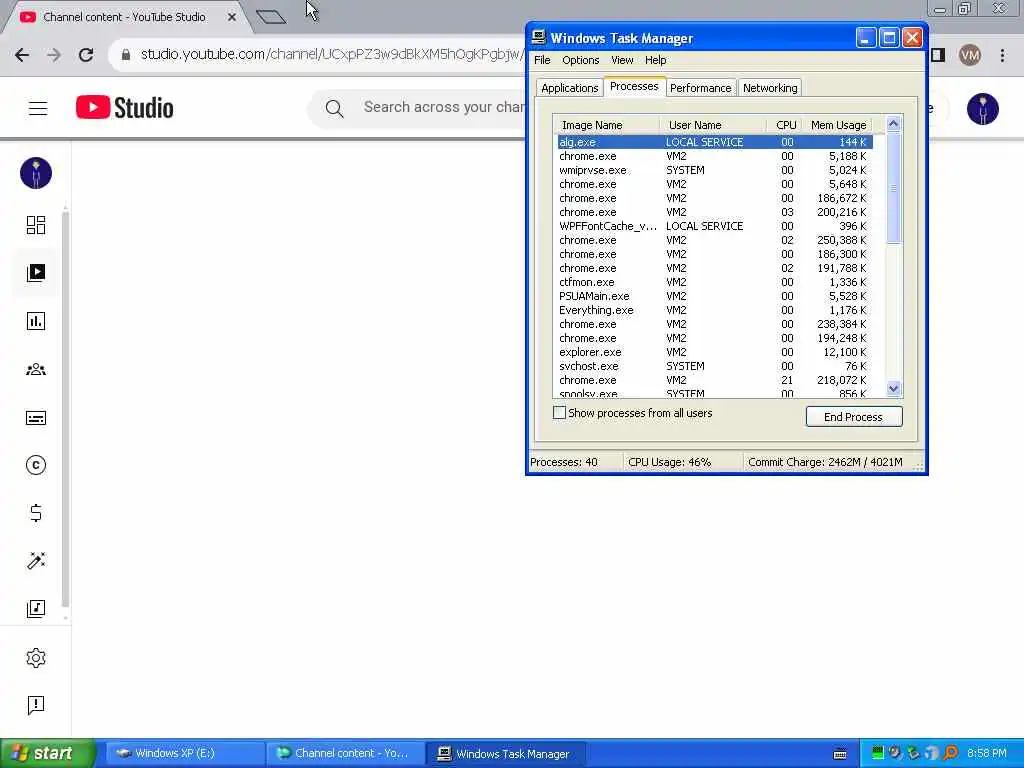The width and height of the screenshot is (1024, 768).
Task: Click the side panel icon in Chrome toolbar
Action: [938, 56]
